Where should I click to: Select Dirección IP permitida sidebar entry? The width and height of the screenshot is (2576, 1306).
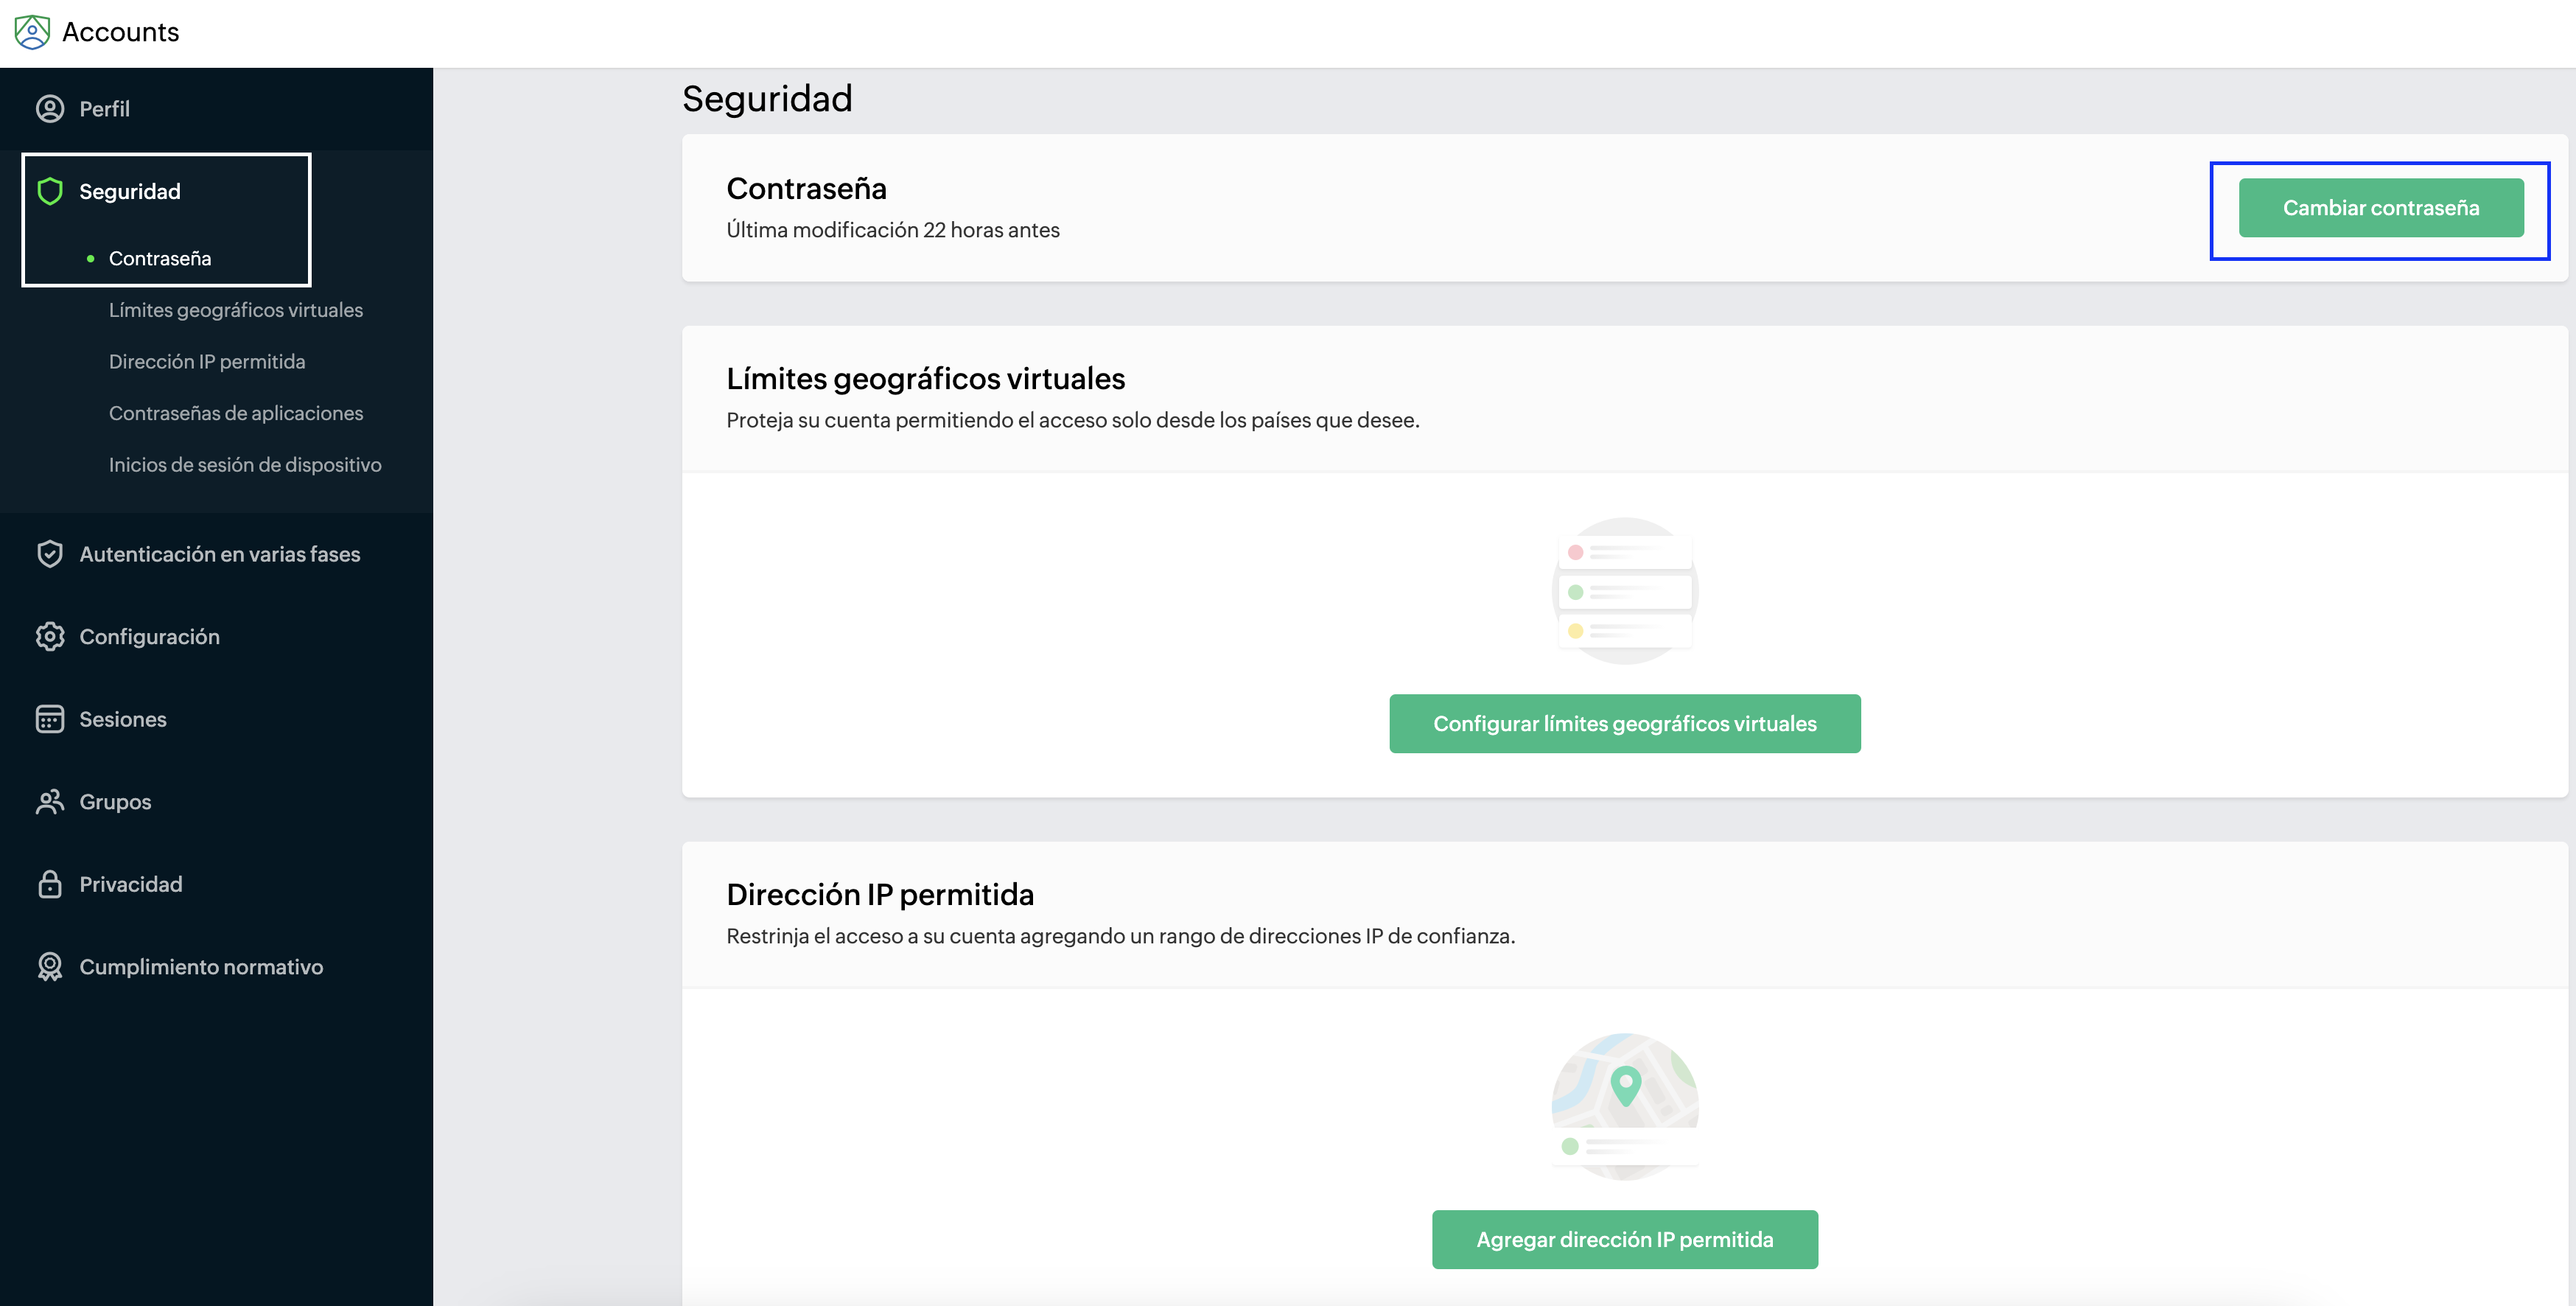[x=207, y=362]
